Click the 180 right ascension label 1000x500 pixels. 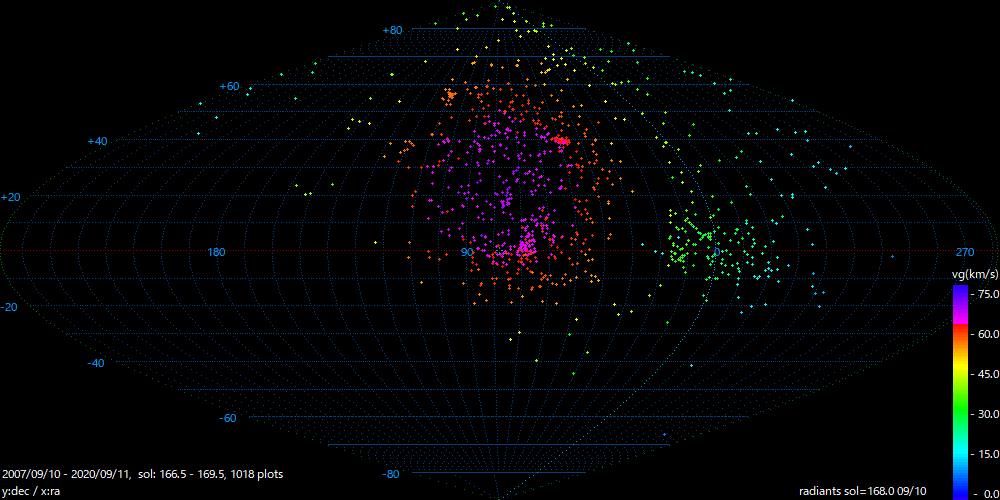point(216,252)
